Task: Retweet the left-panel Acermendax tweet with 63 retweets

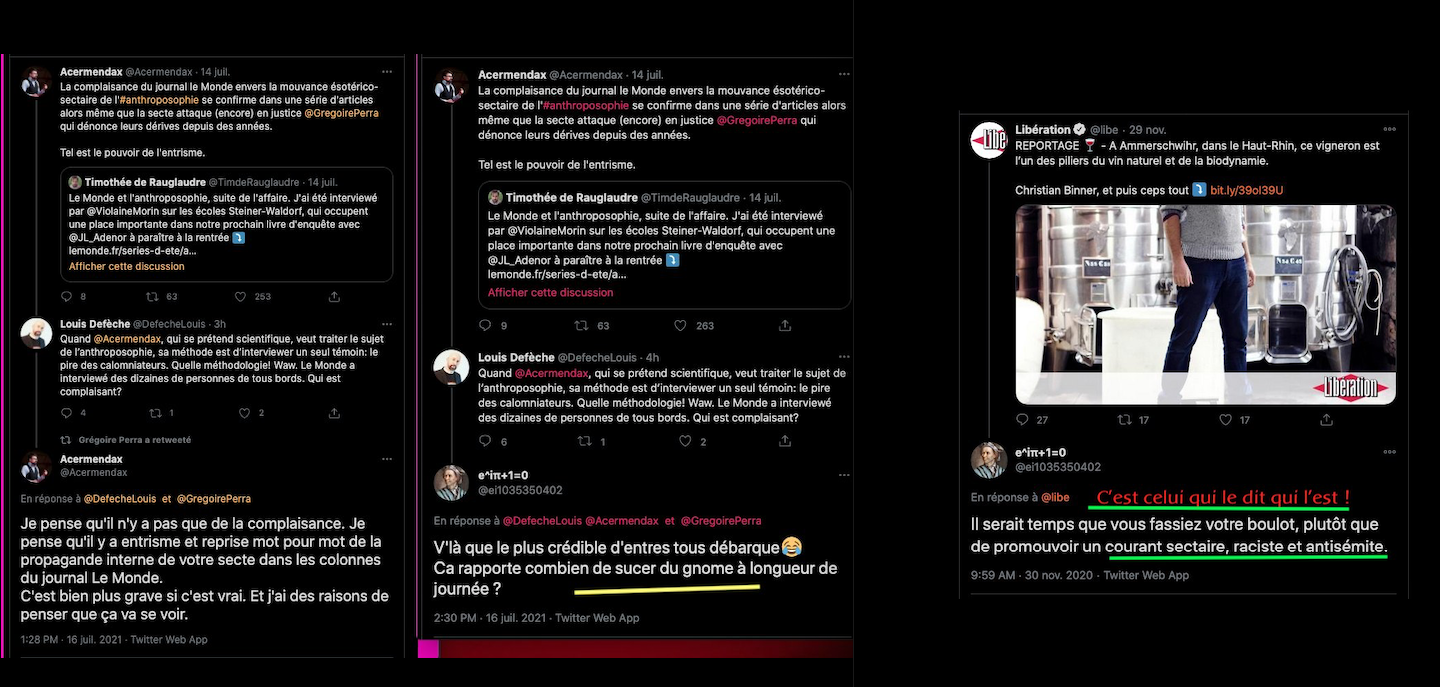Action: (x=153, y=296)
